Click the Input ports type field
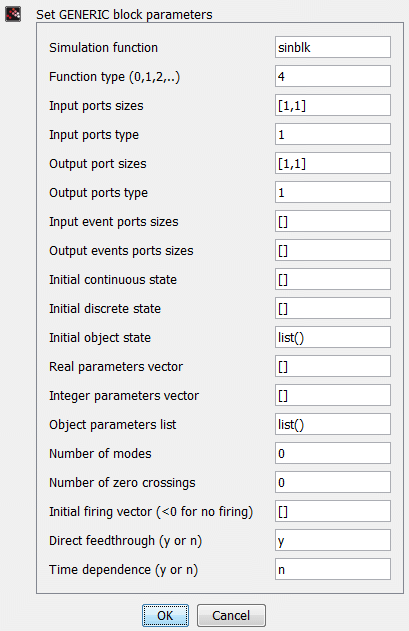Image resolution: width=409 pixels, height=631 pixels. [333, 134]
